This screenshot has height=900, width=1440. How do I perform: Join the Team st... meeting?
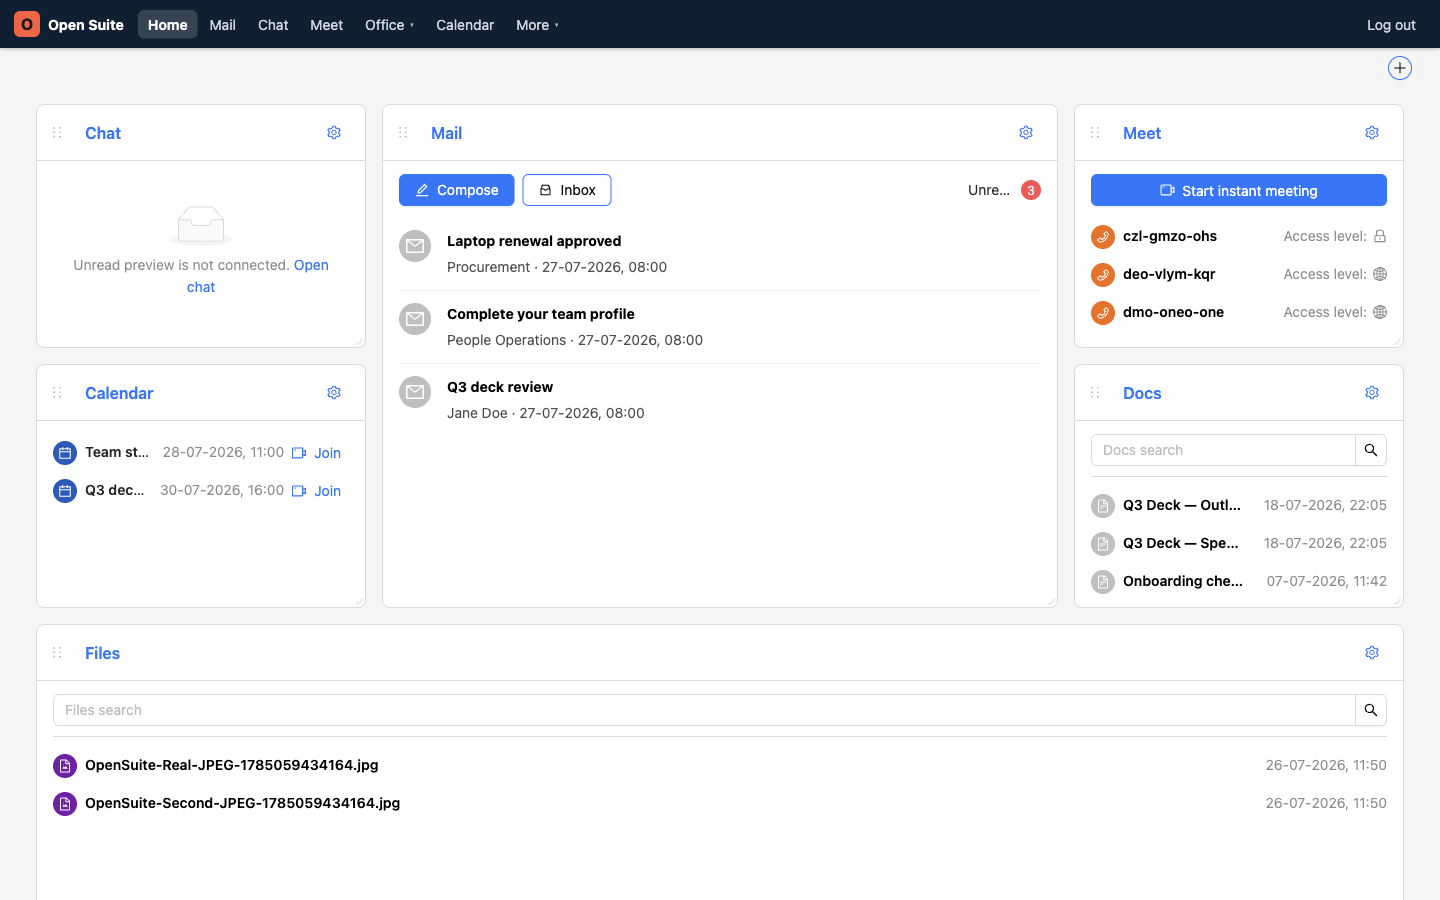pyautogui.click(x=317, y=453)
